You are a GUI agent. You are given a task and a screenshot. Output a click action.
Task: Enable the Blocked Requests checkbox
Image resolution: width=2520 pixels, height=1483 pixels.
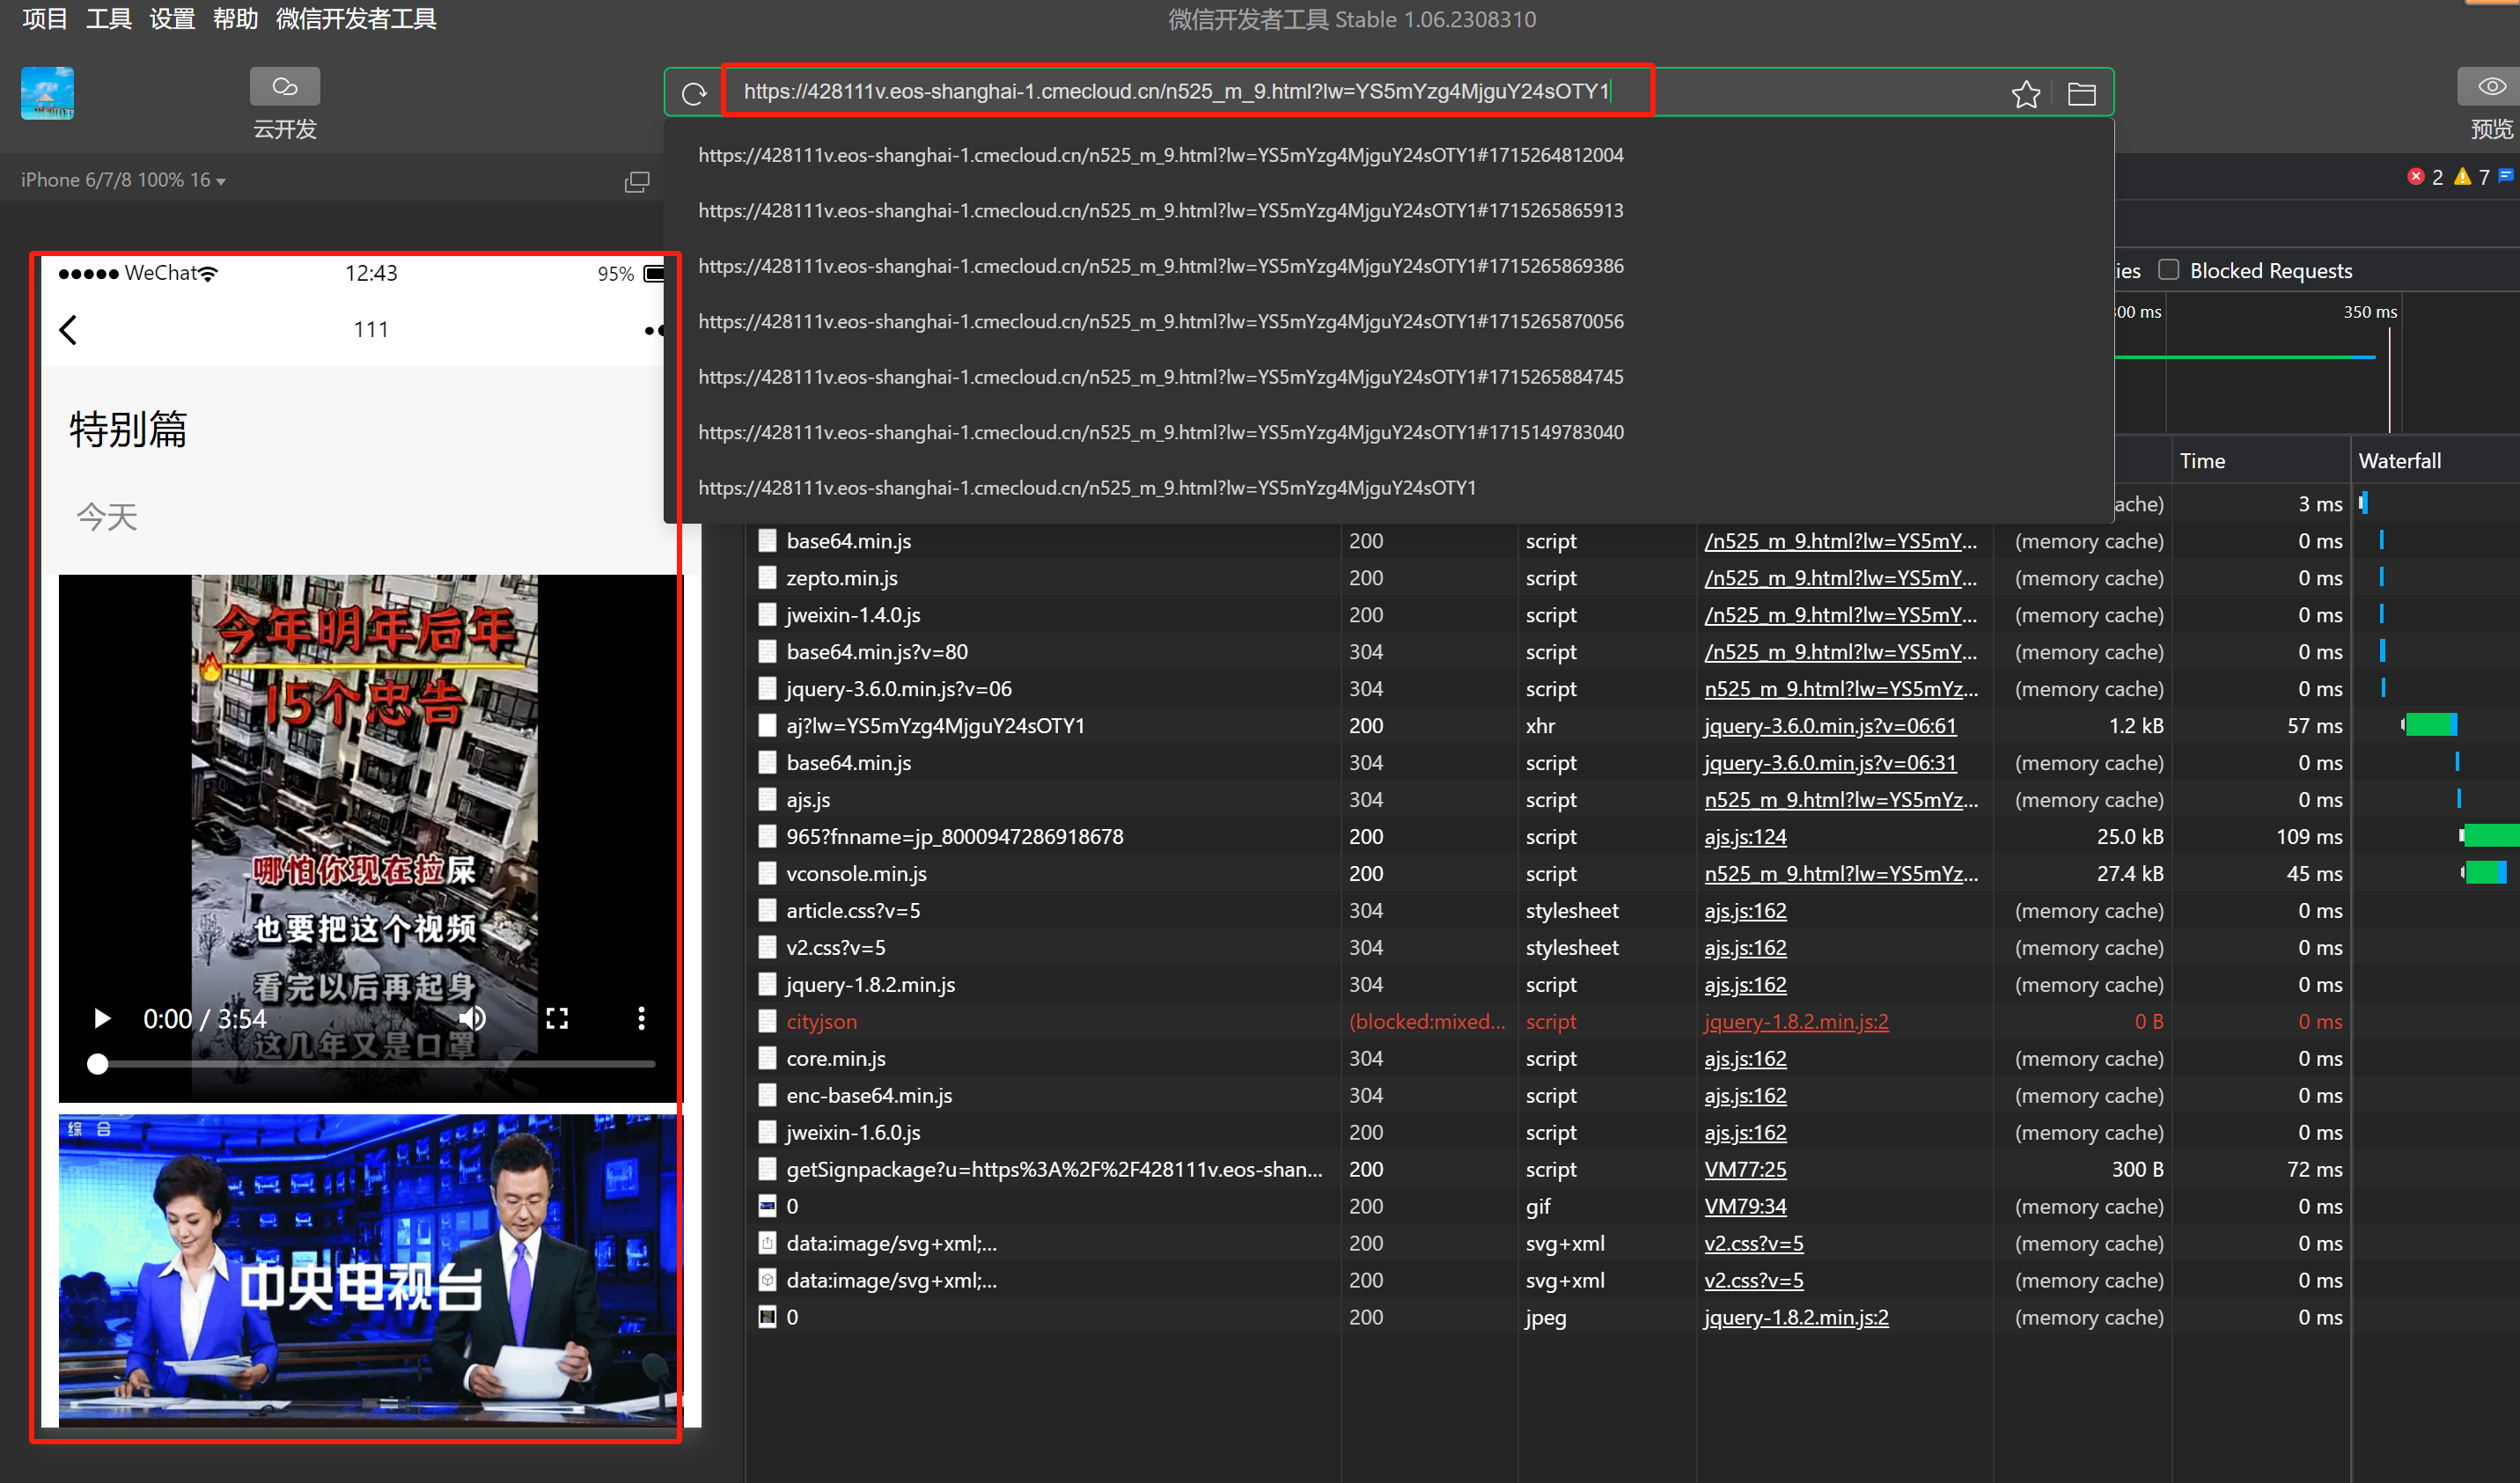coord(2168,270)
